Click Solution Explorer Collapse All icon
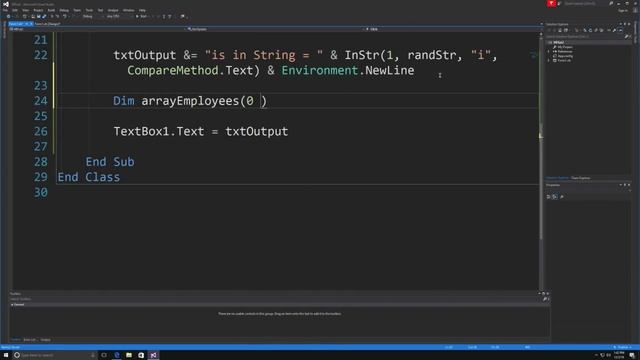The width and height of the screenshot is (640, 360). click(596, 30)
